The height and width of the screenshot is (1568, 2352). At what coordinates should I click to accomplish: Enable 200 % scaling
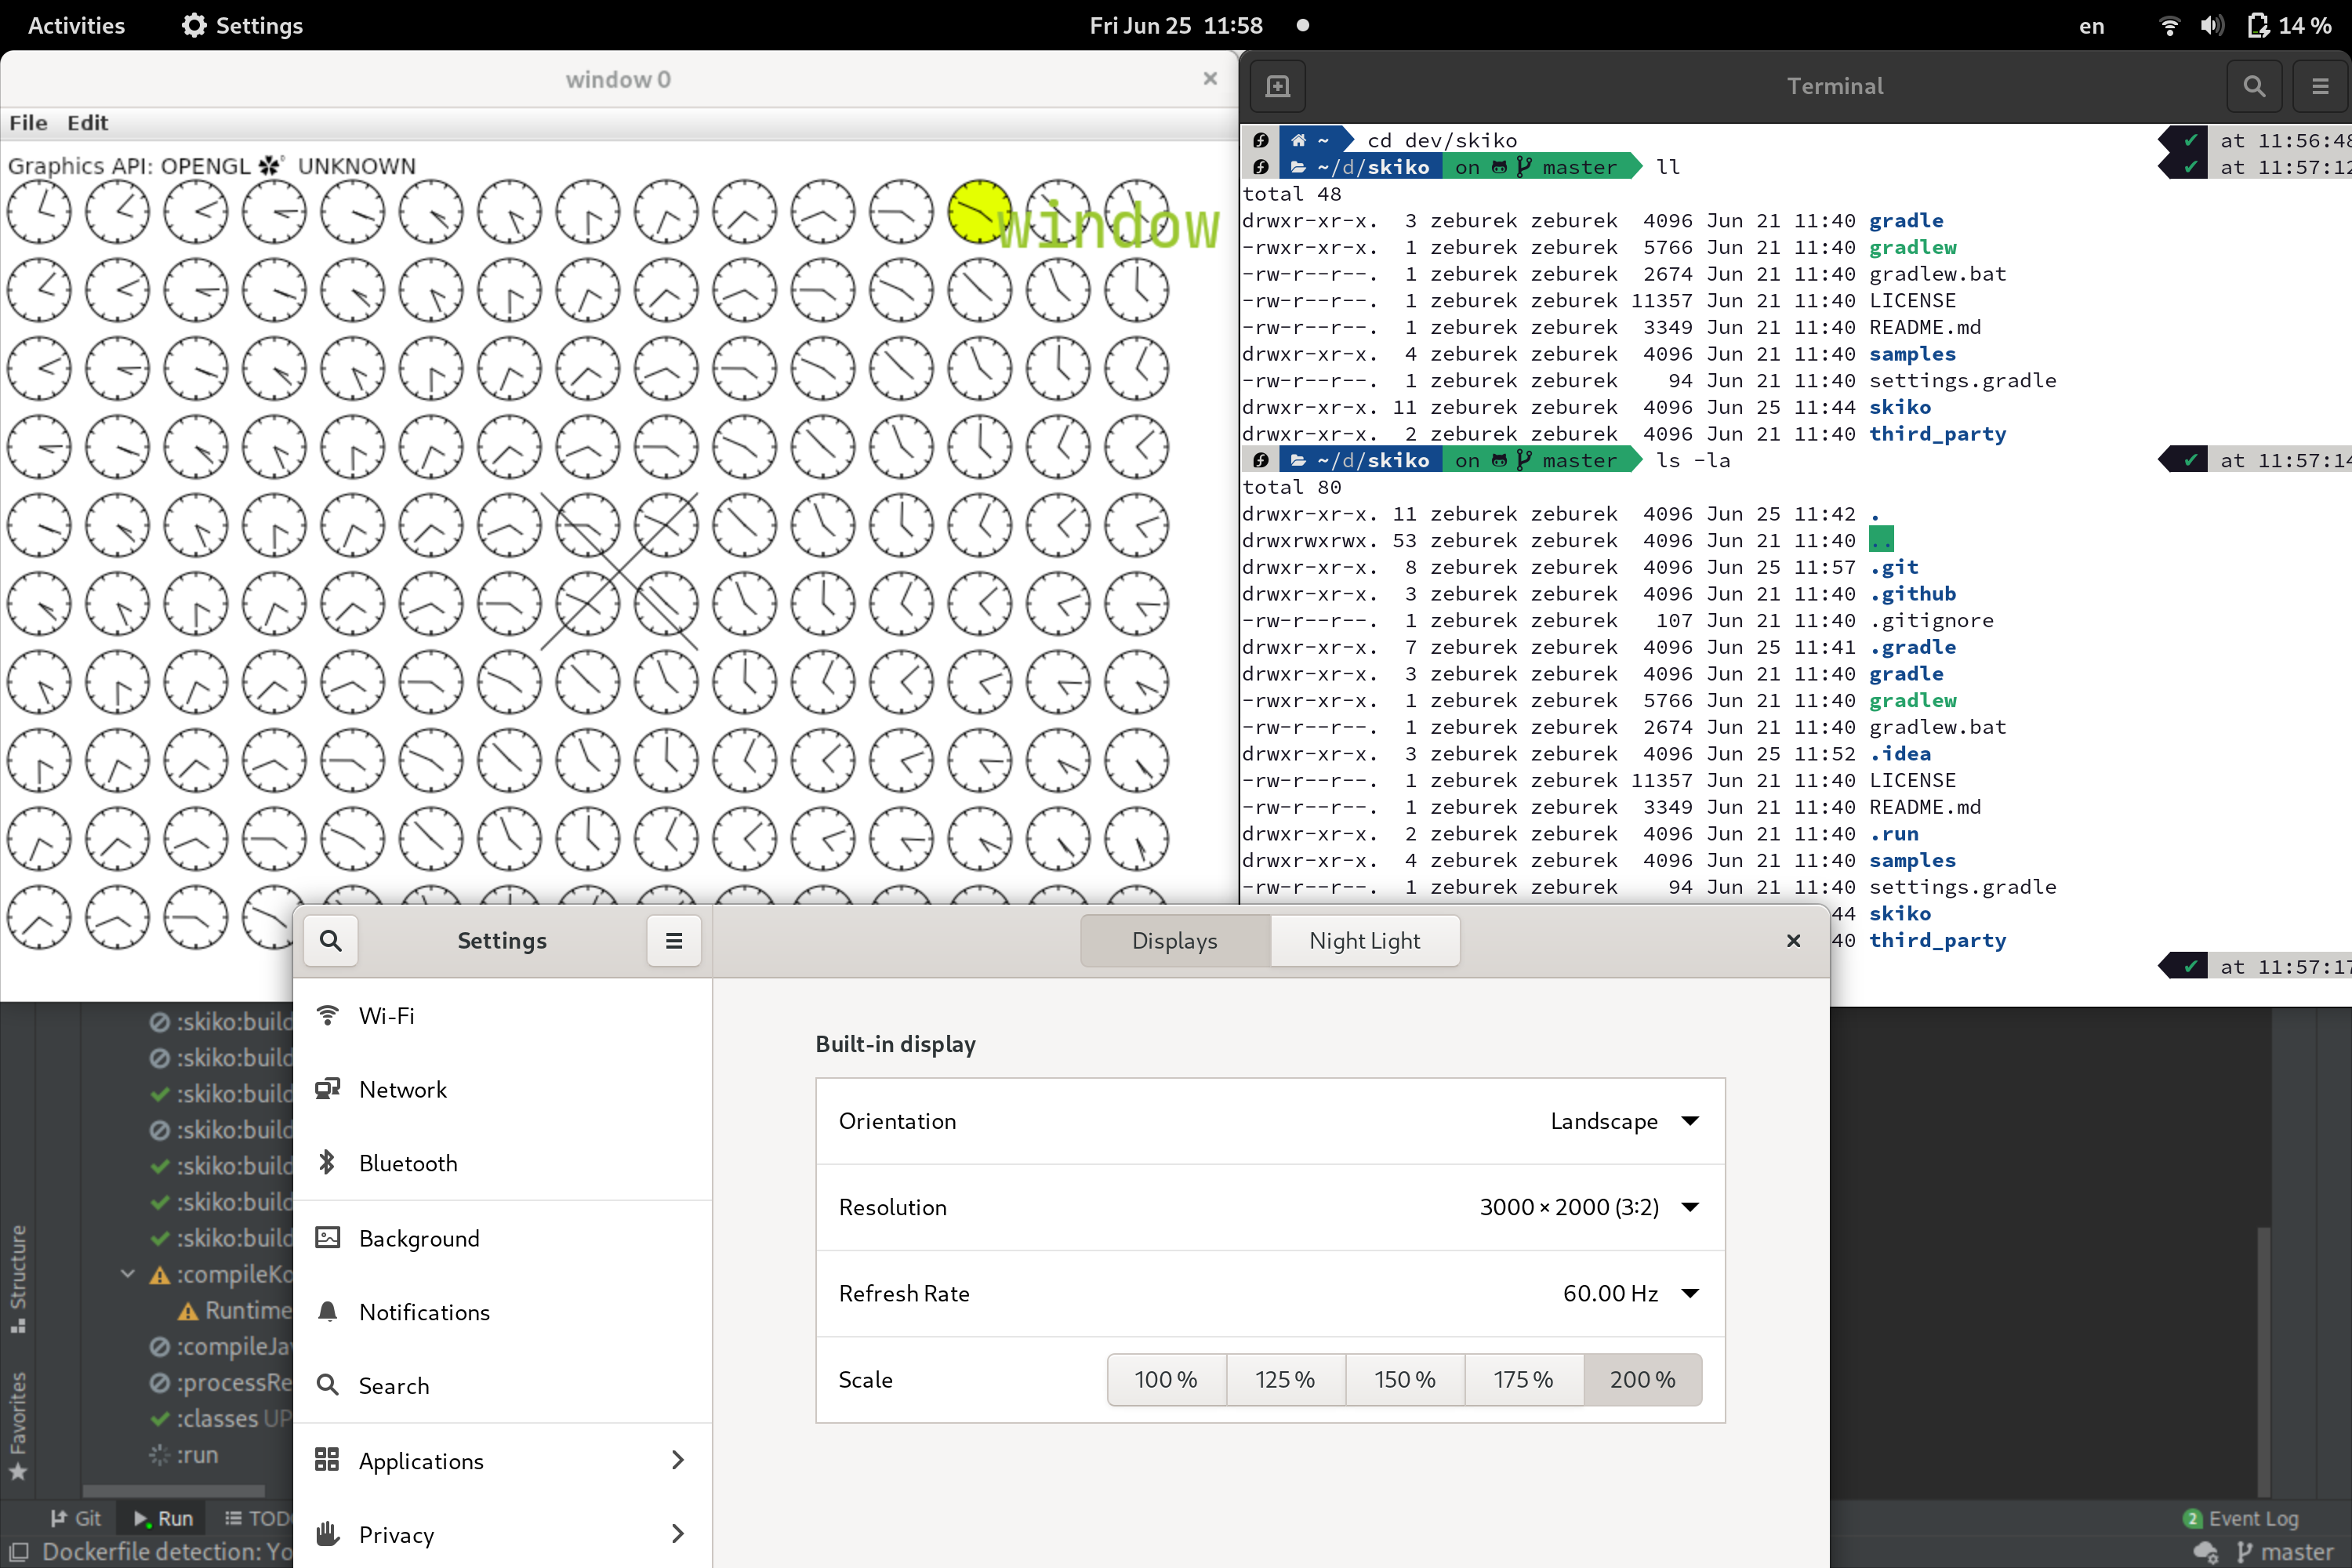pos(1642,1379)
